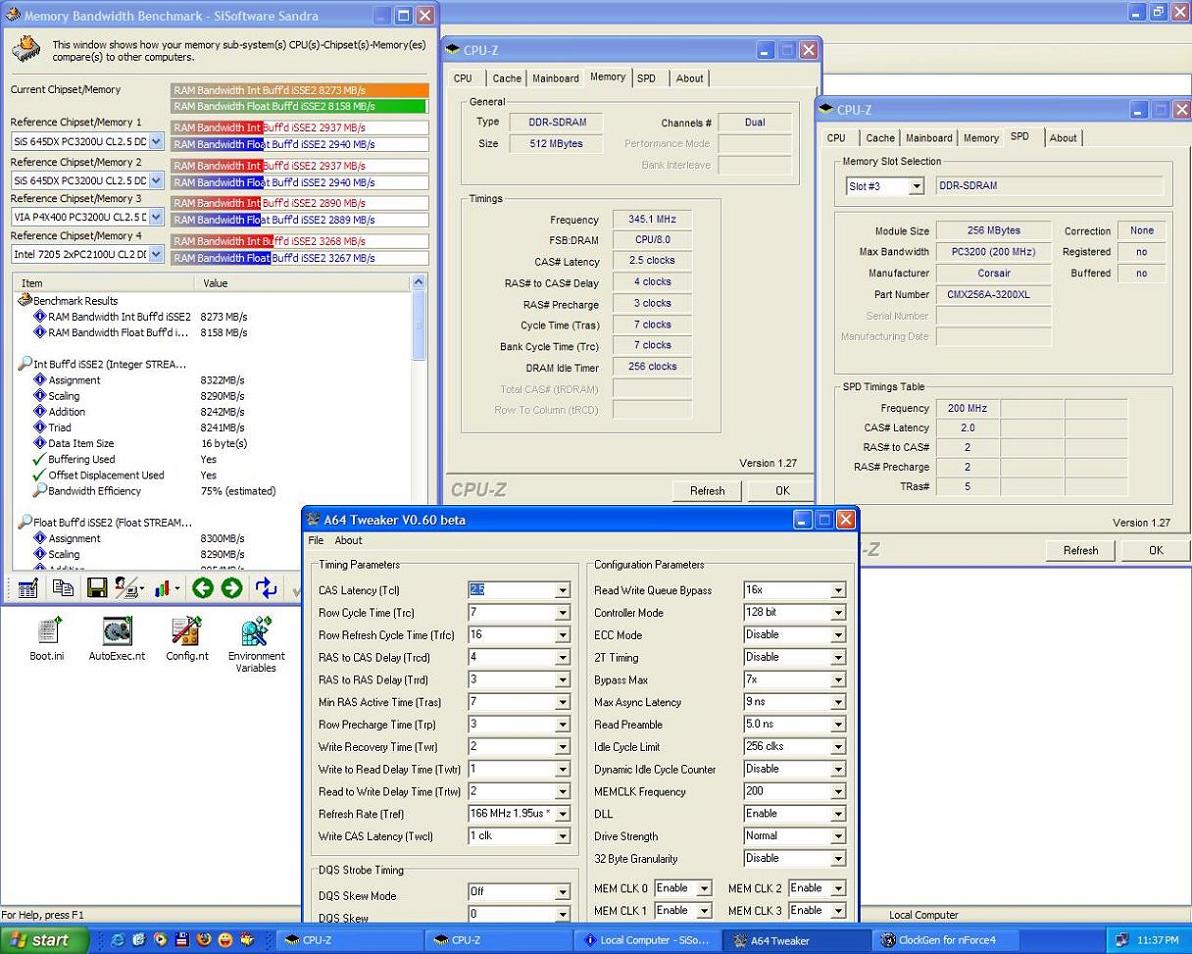
Task: Open About menu in A64 Tweaker
Action: click(348, 540)
